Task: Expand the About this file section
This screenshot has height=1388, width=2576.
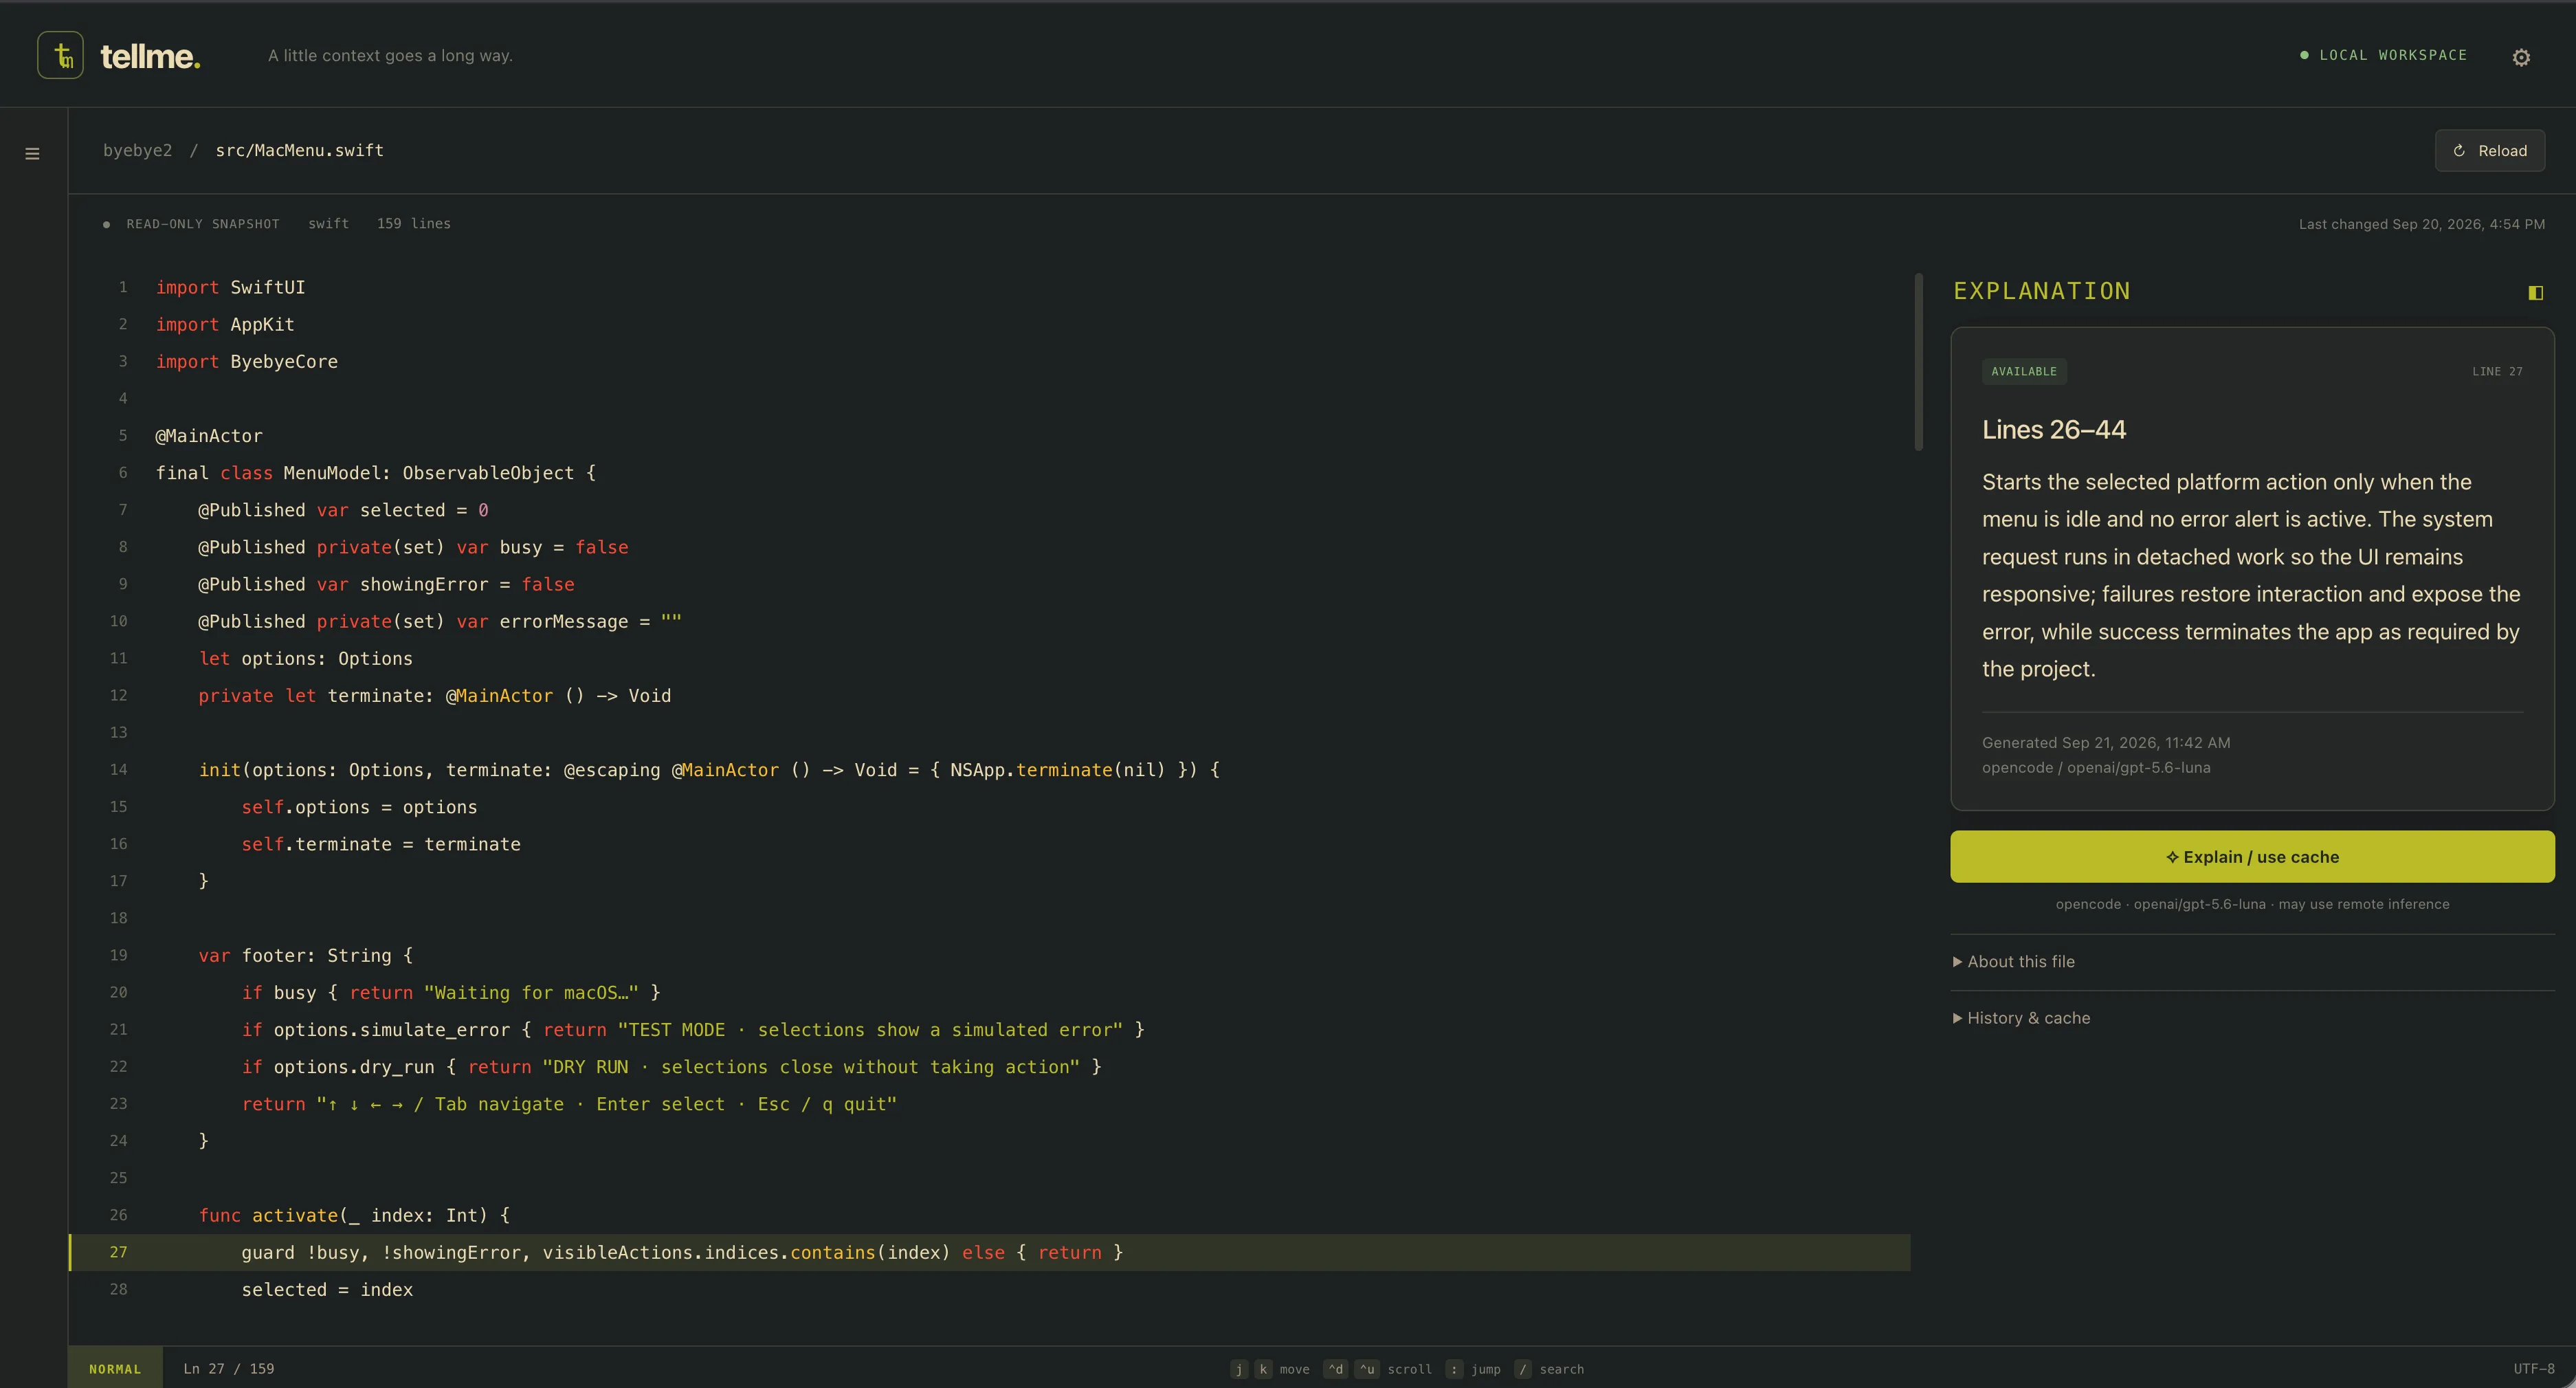Action: [x=2013, y=962]
